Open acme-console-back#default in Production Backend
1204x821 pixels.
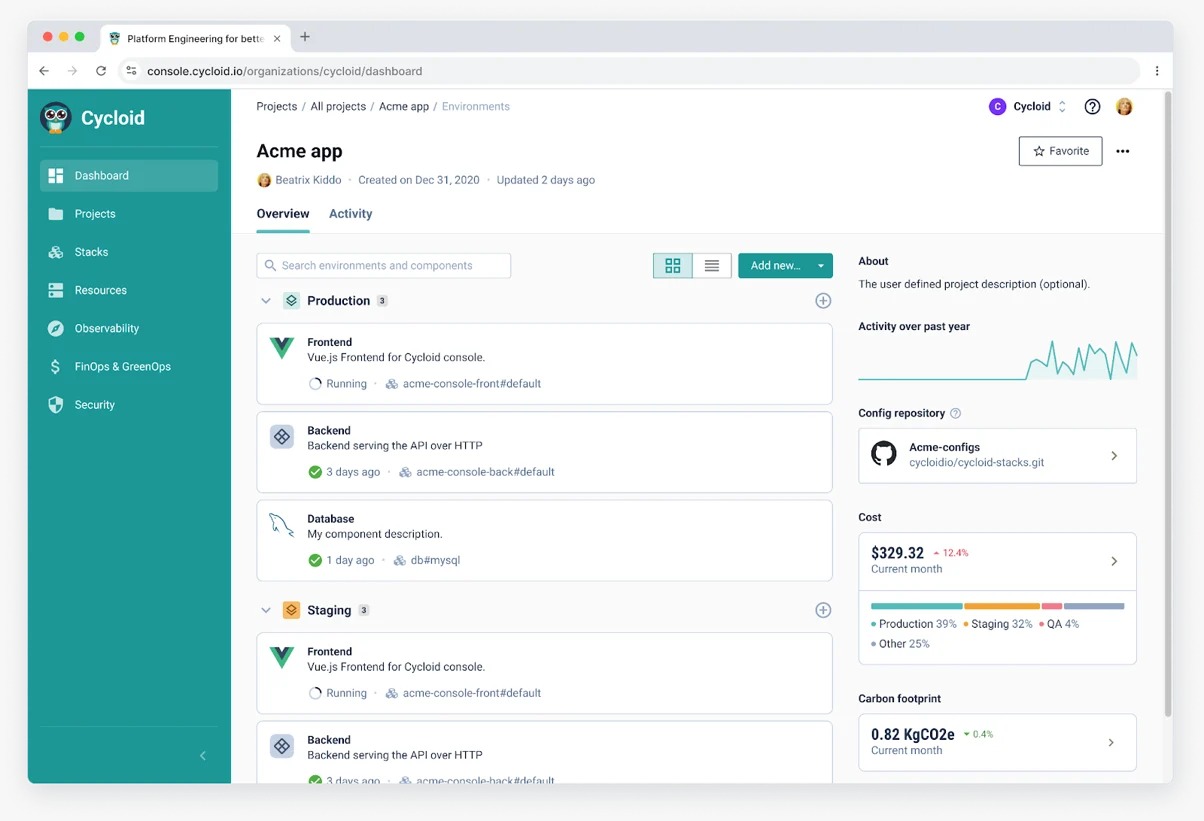(x=486, y=472)
